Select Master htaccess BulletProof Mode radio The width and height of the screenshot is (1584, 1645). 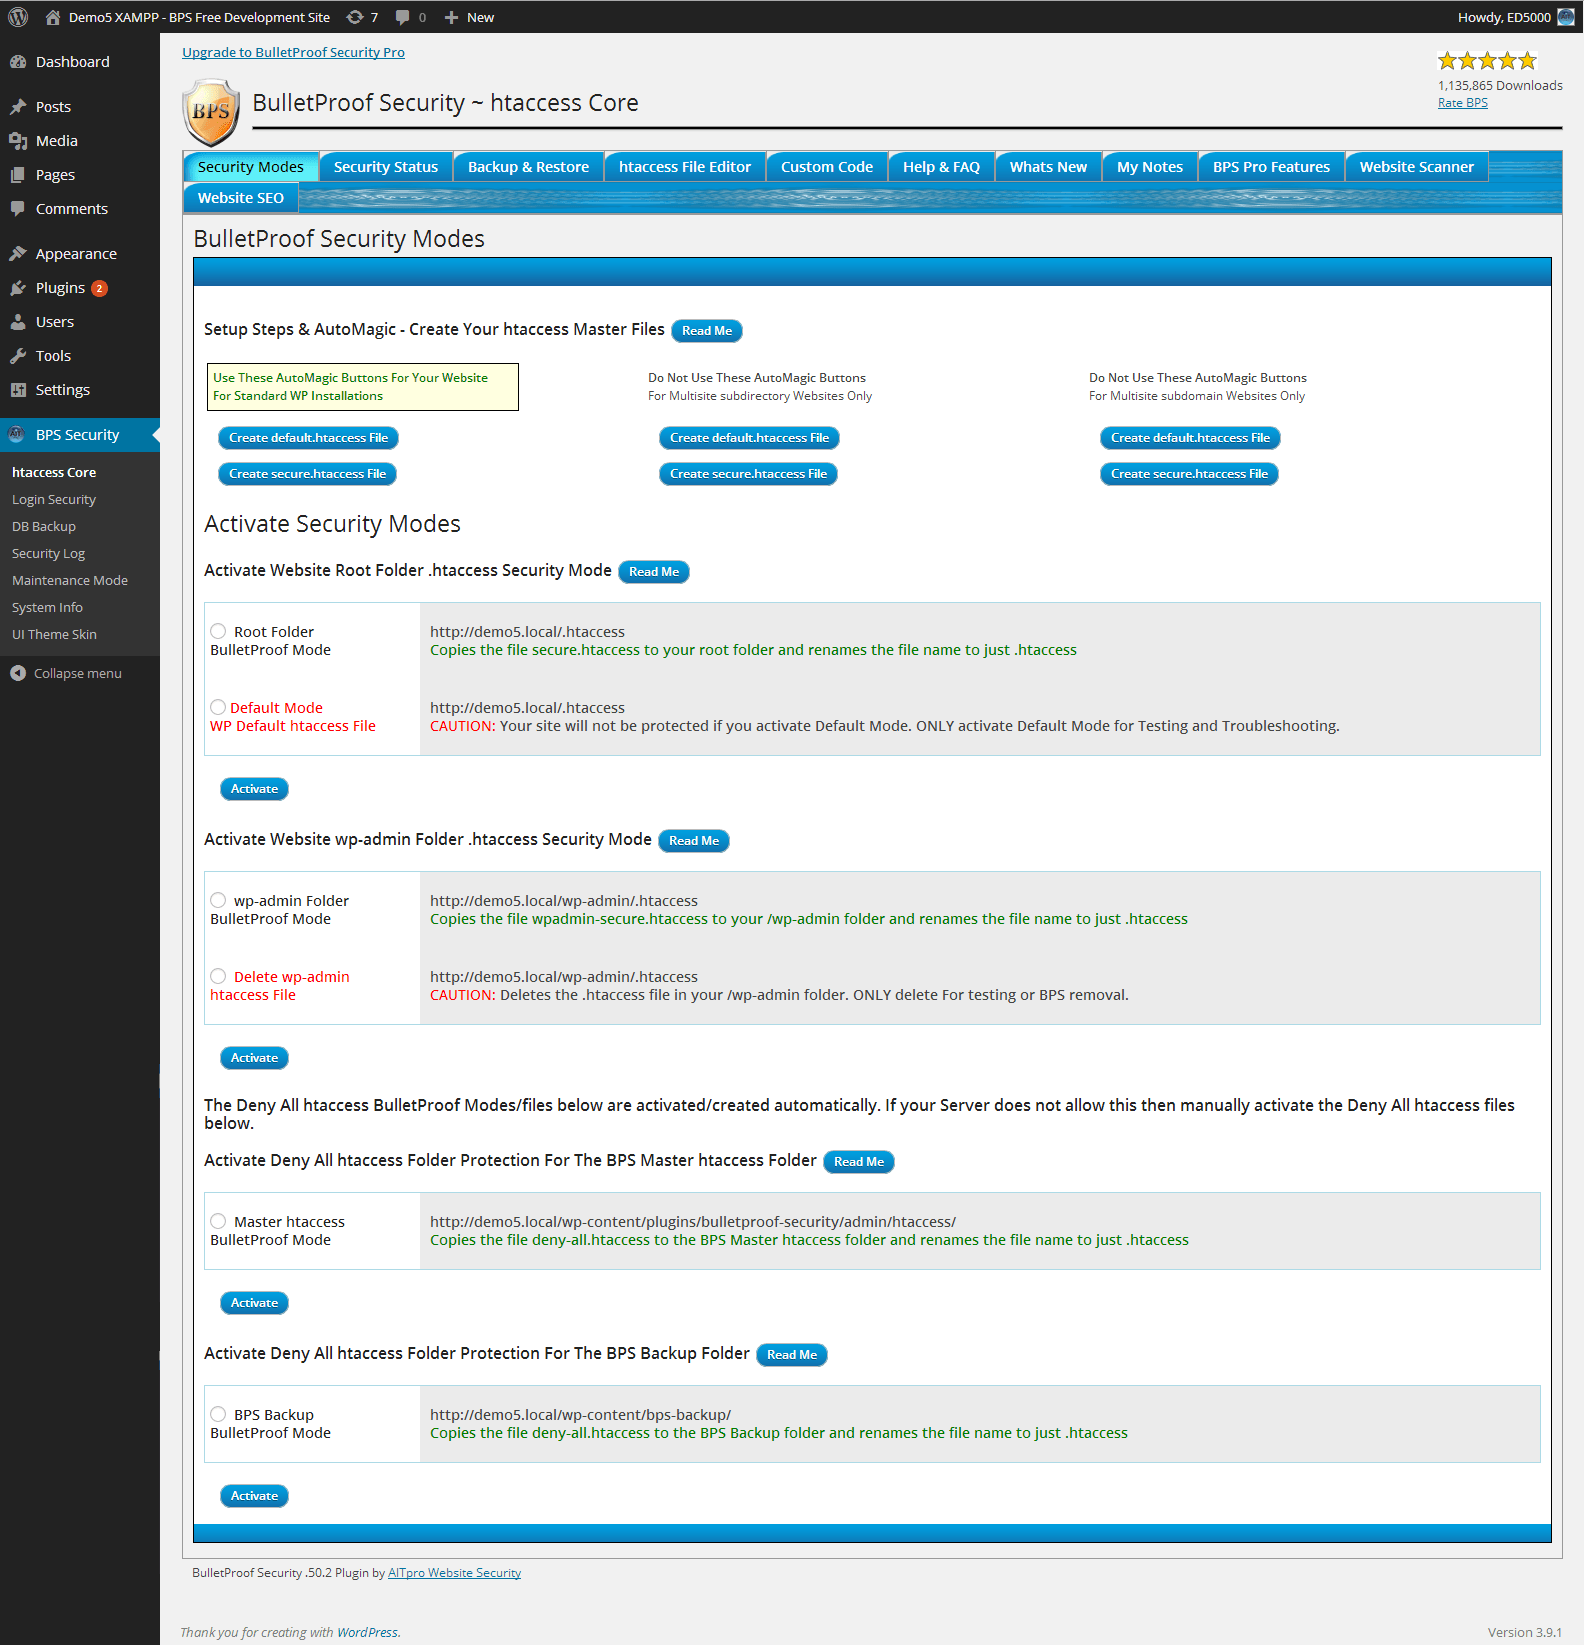point(218,1221)
